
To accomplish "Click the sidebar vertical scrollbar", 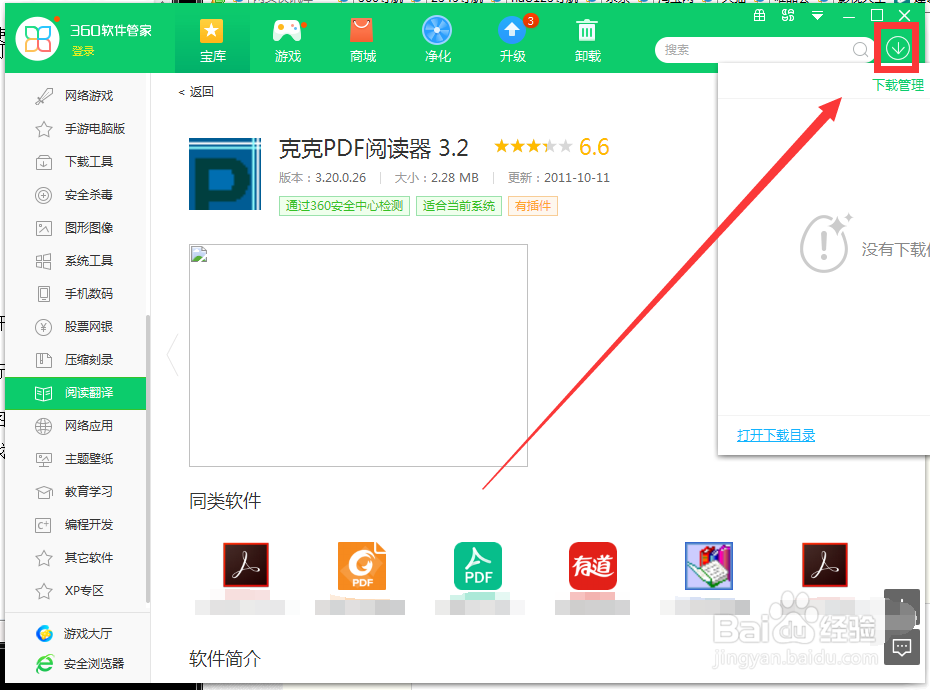I will (148, 458).
